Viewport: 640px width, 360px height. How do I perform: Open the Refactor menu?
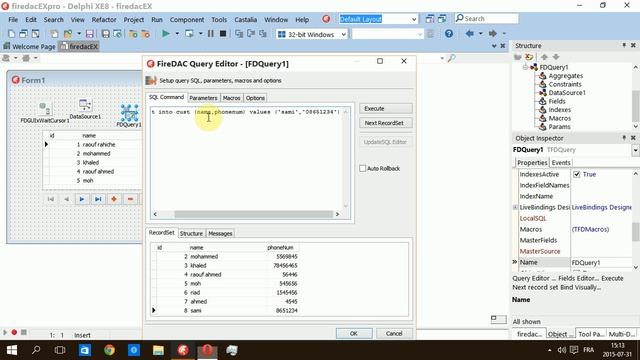coord(104,20)
